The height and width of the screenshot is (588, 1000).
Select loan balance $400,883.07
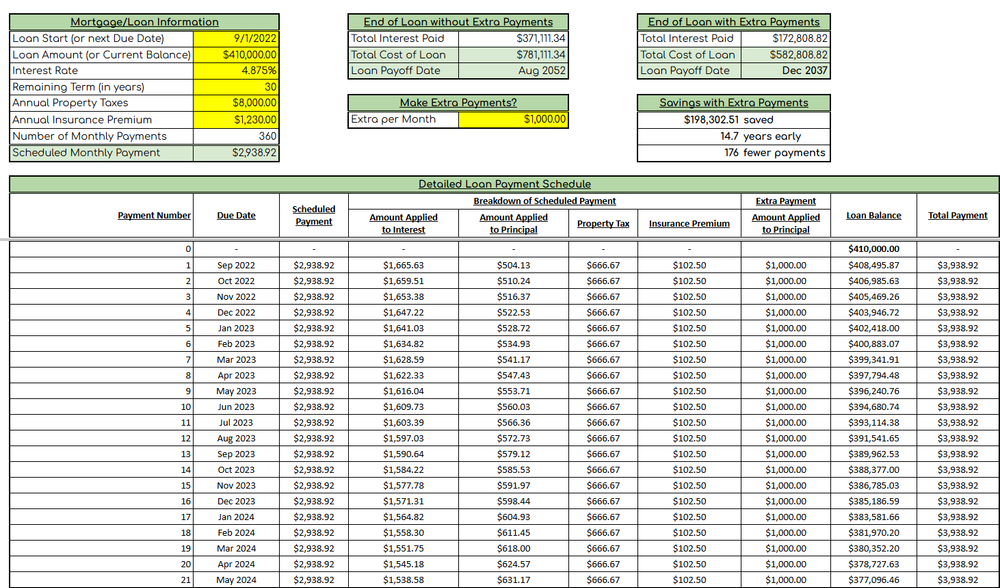point(874,344)
